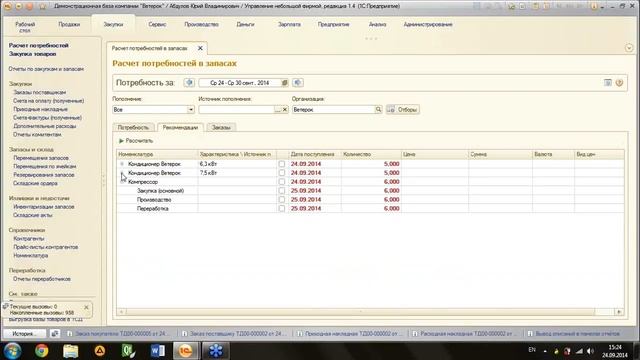640x360 pixels.
Task: Open the Рабочий стол section
Action: coord(25,27)
